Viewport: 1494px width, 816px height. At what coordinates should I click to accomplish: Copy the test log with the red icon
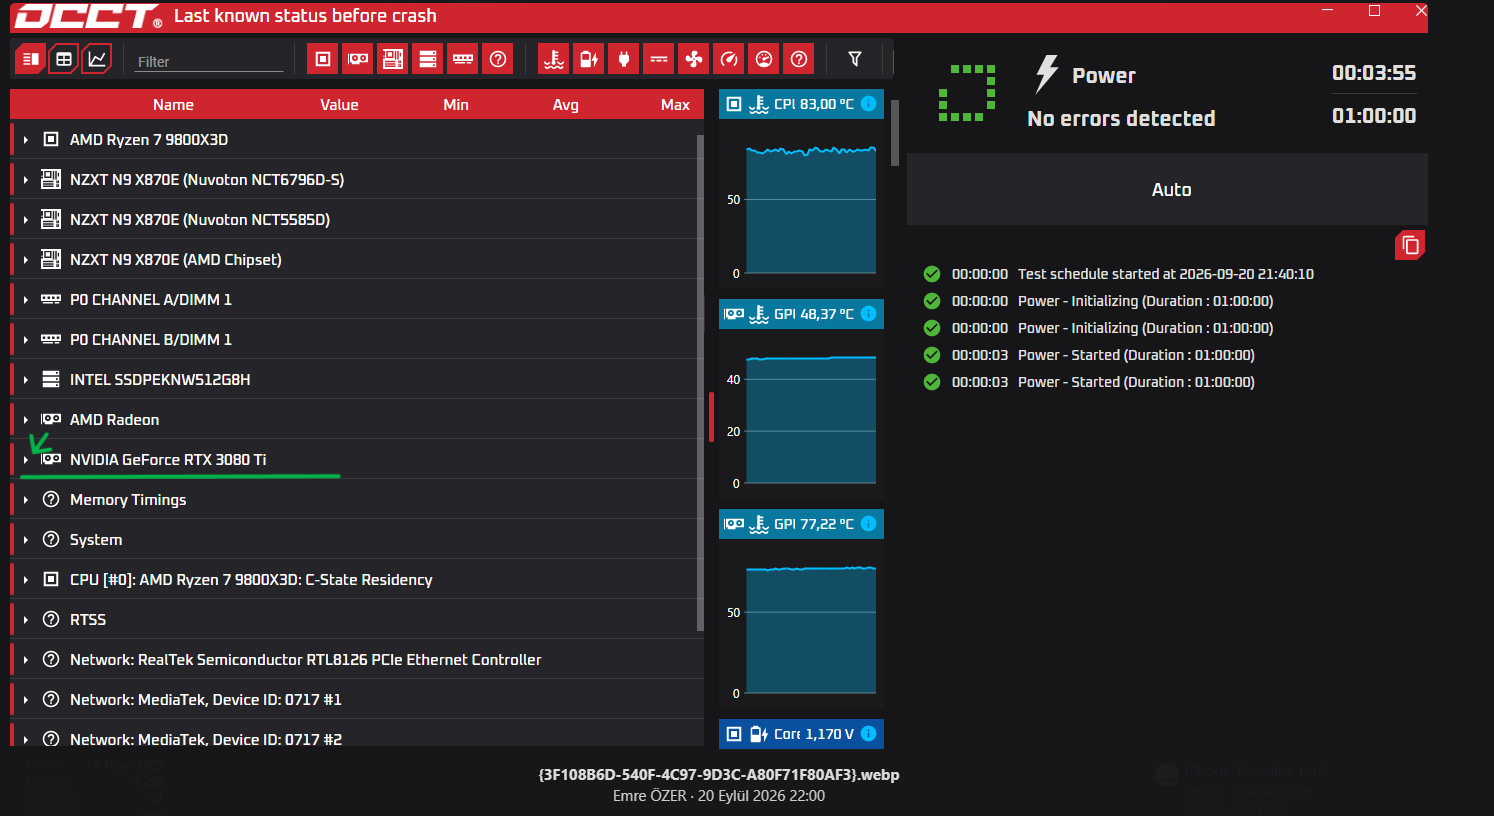[1410, 245]
